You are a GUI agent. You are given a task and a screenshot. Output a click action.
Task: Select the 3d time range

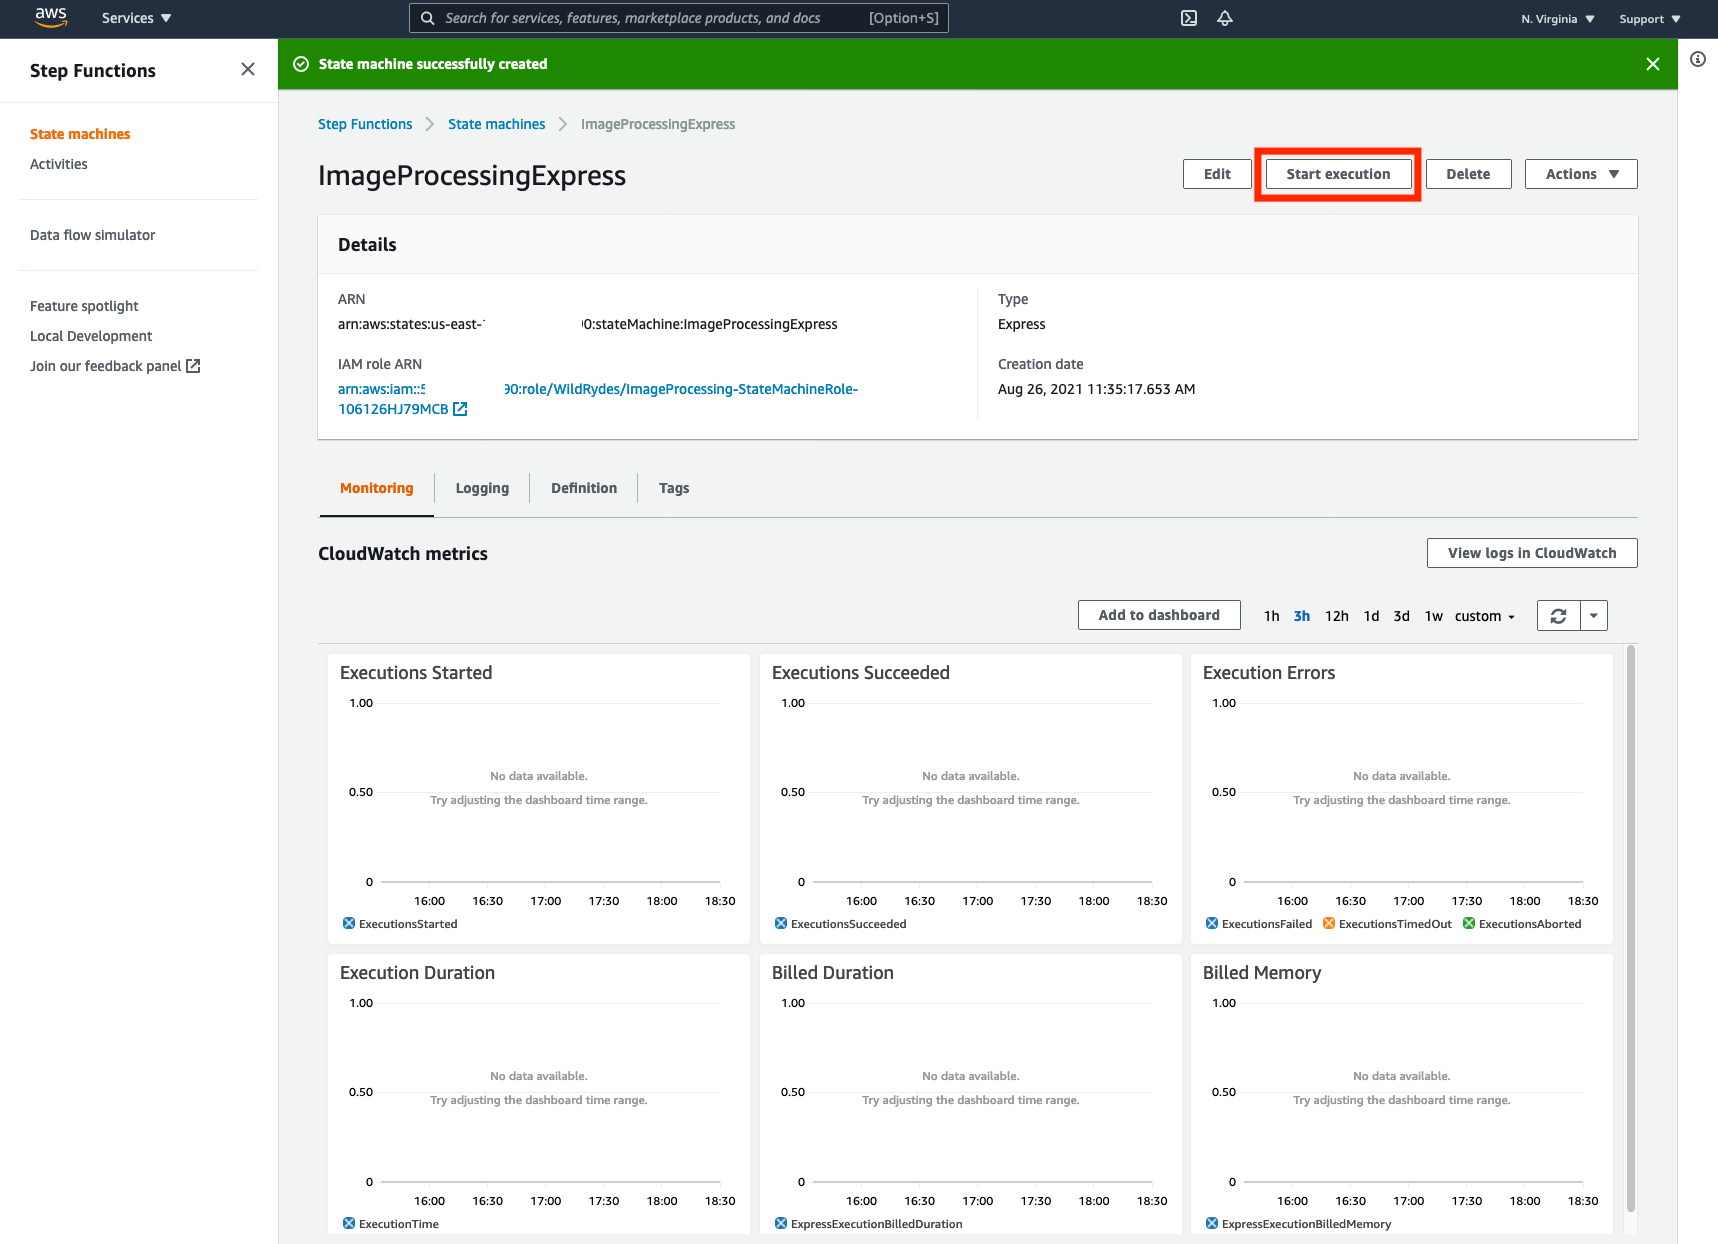point(1401,616)
